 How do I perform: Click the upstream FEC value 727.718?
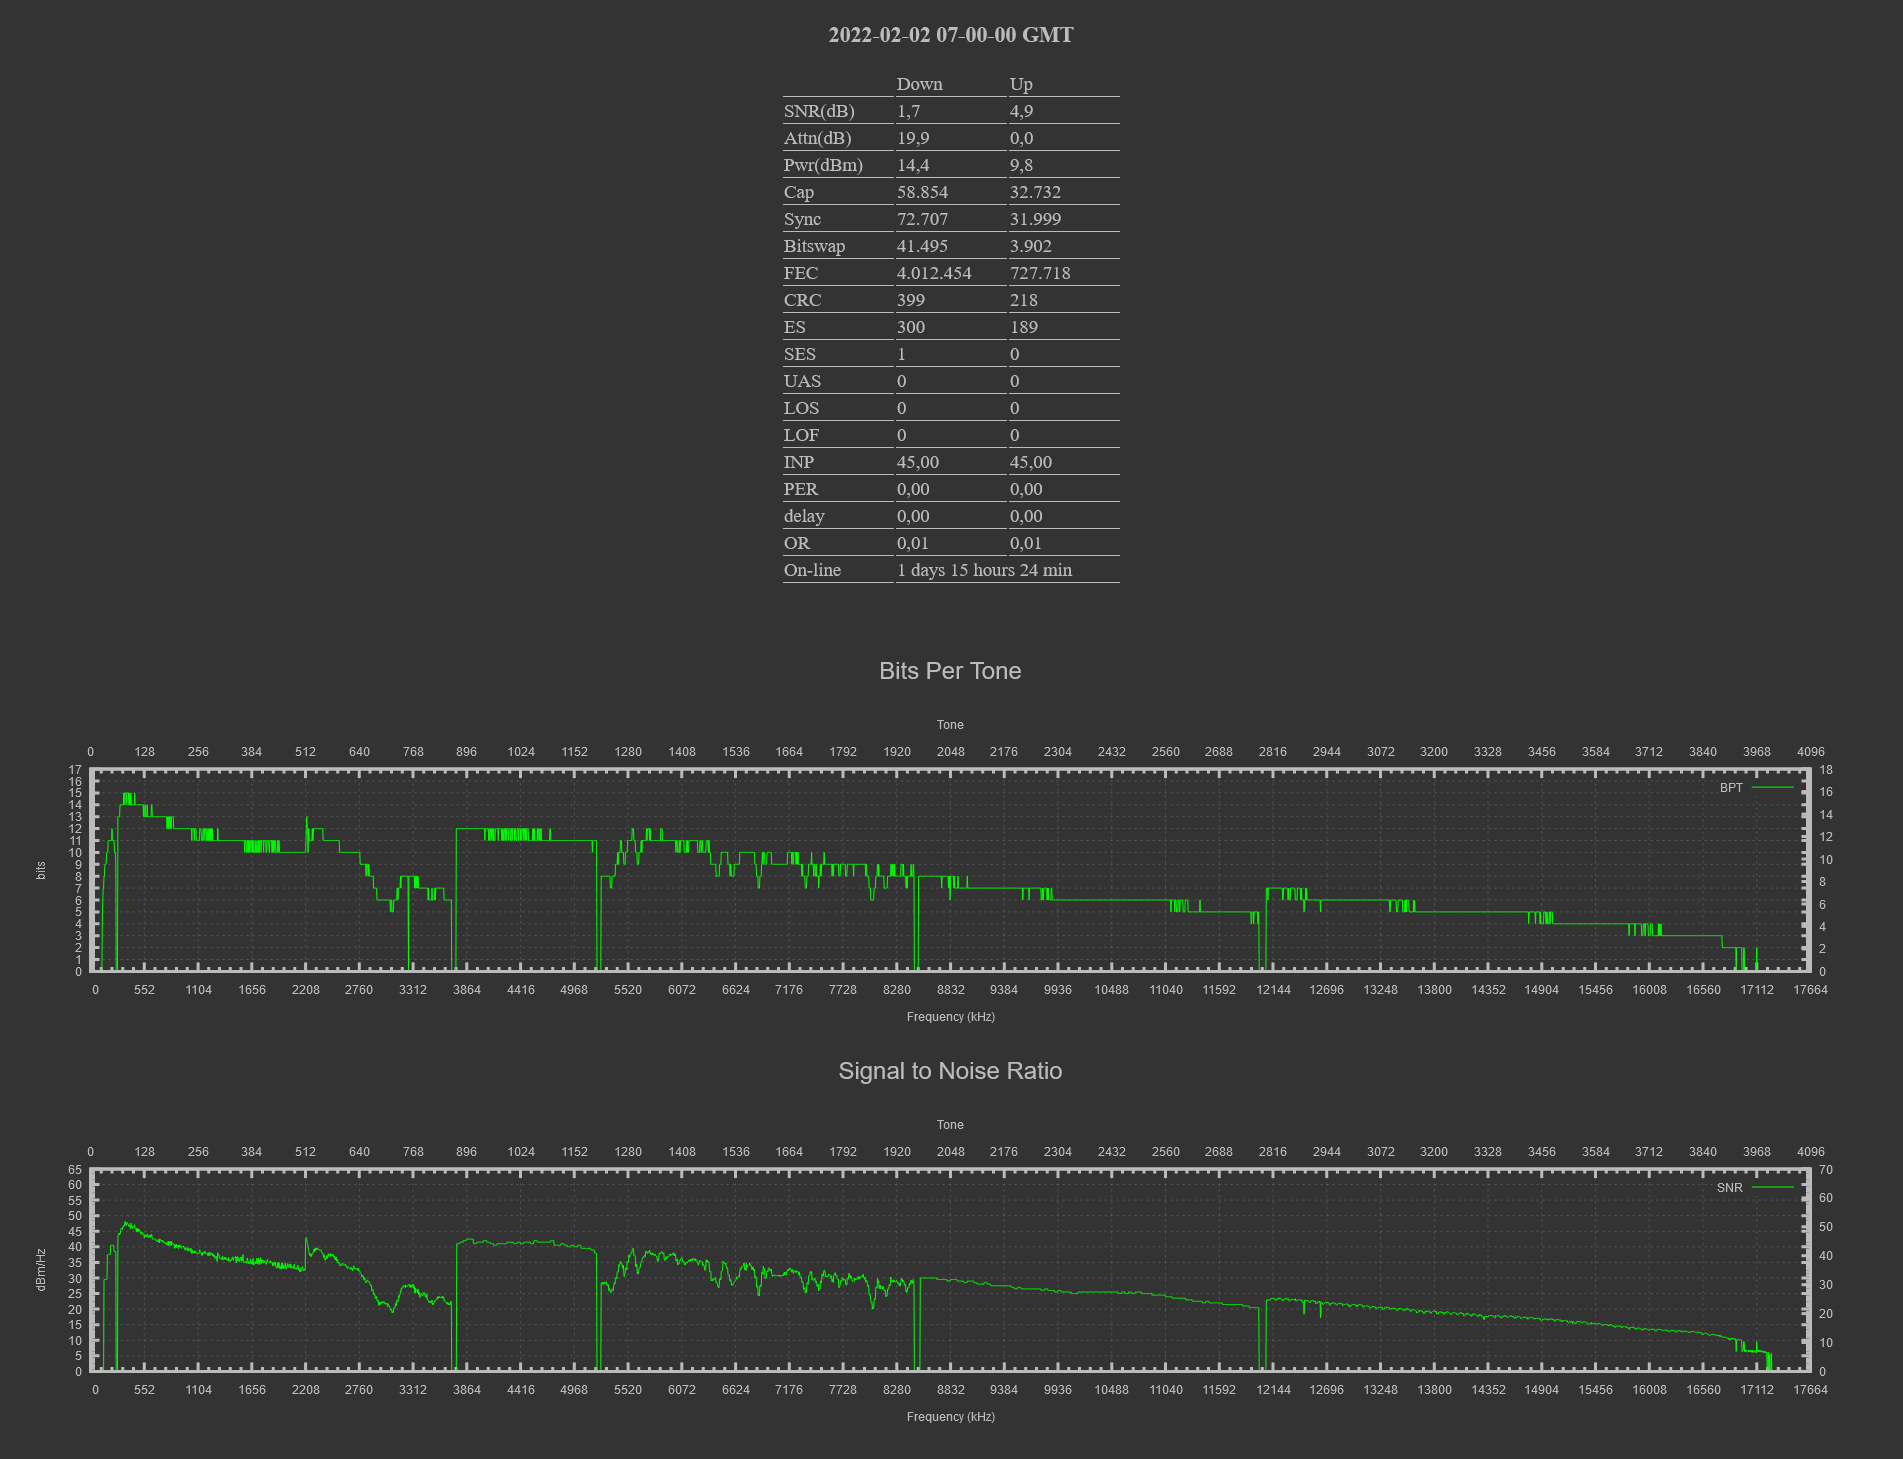(1040, 273)
